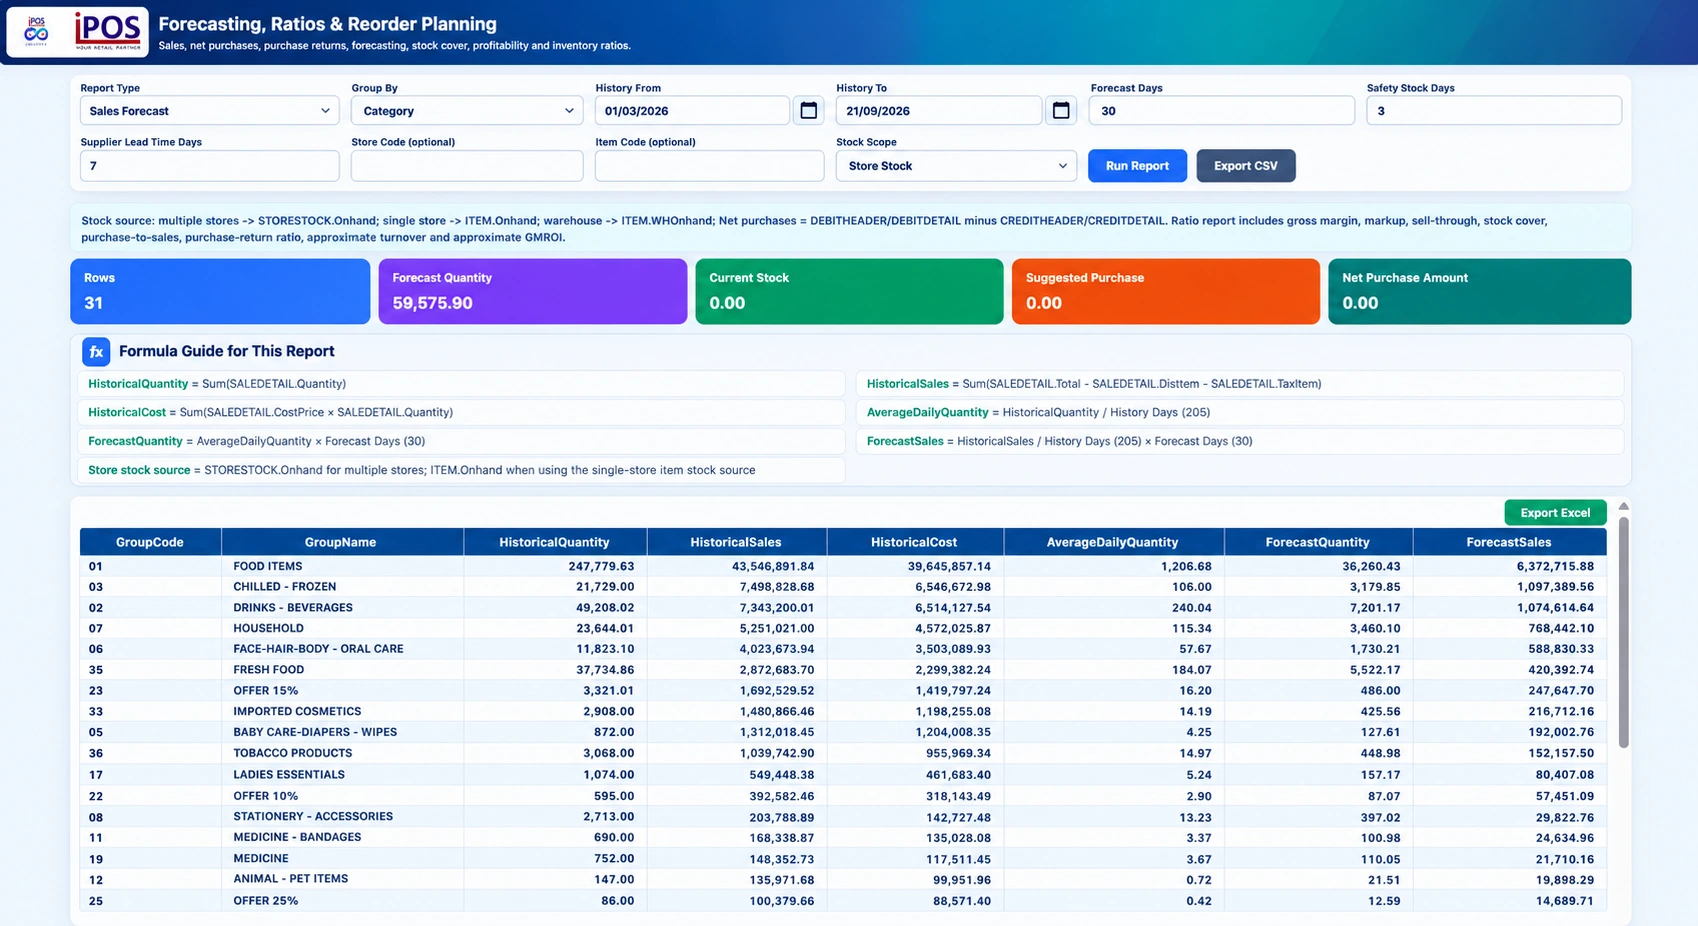This screenshot has width=1698, height=926.
Task: Click the Run Report button
Action: pos(1137,166)
